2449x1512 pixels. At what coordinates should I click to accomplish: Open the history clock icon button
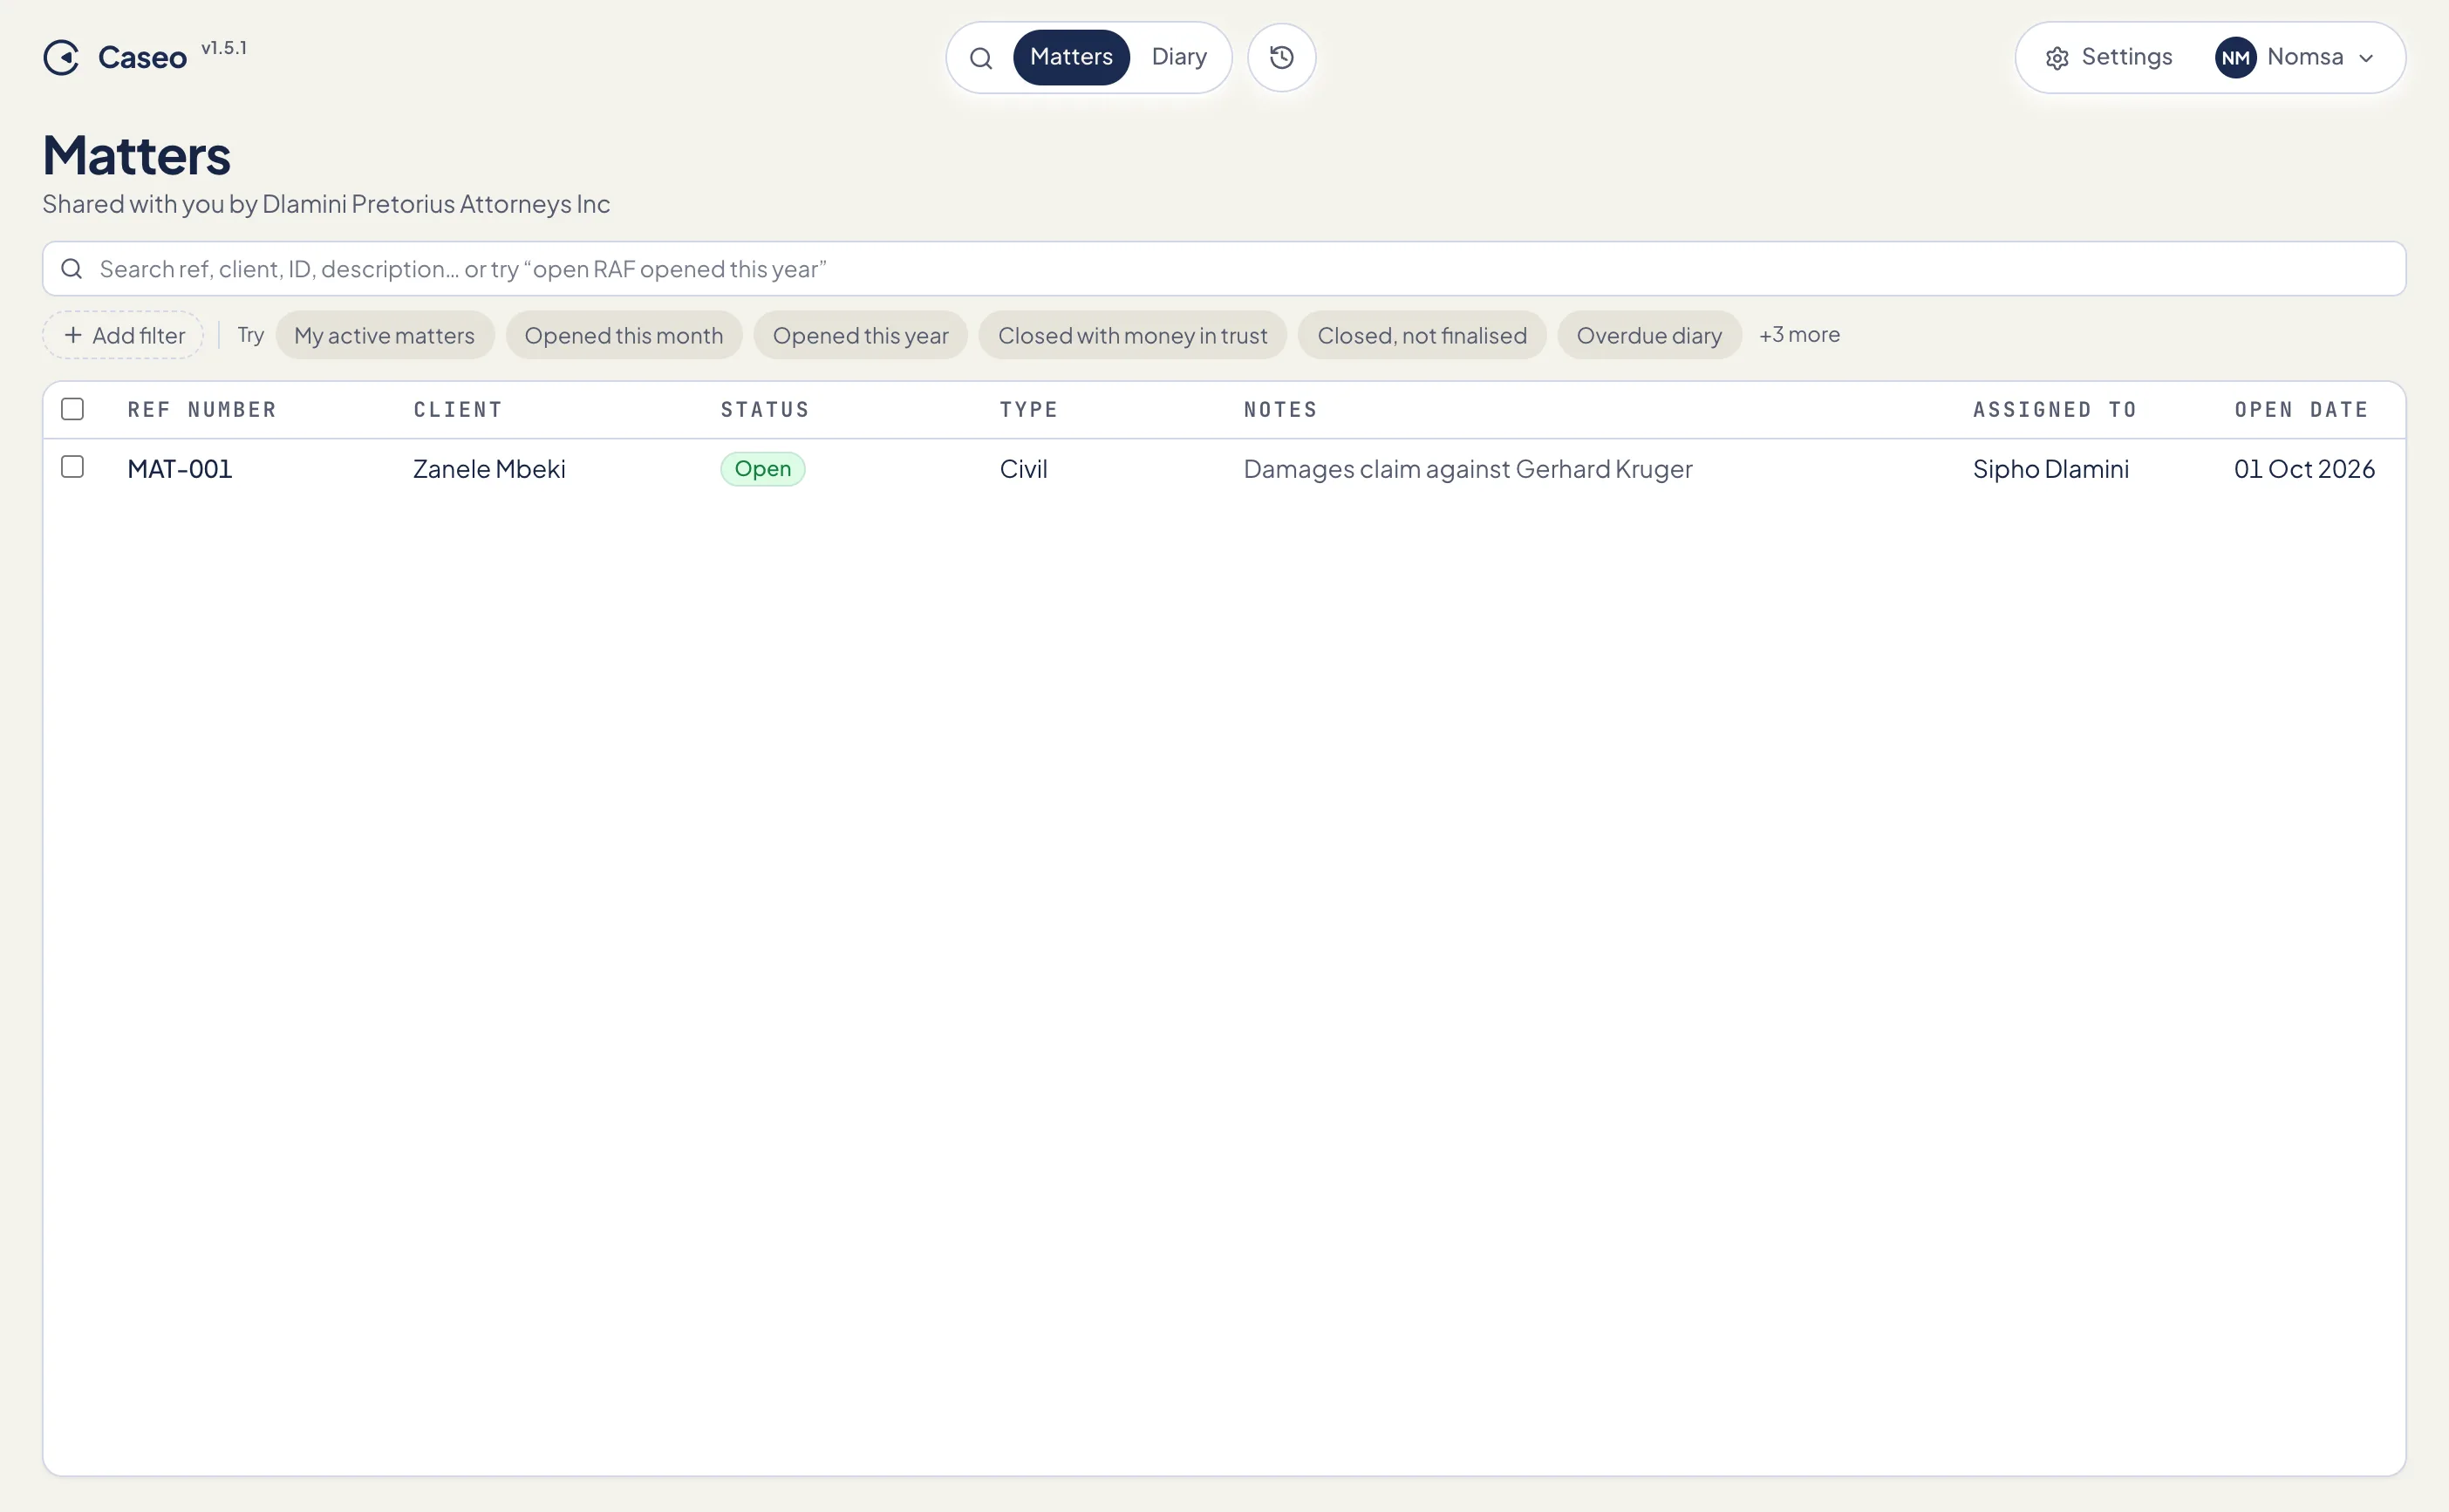point(1281,58)
